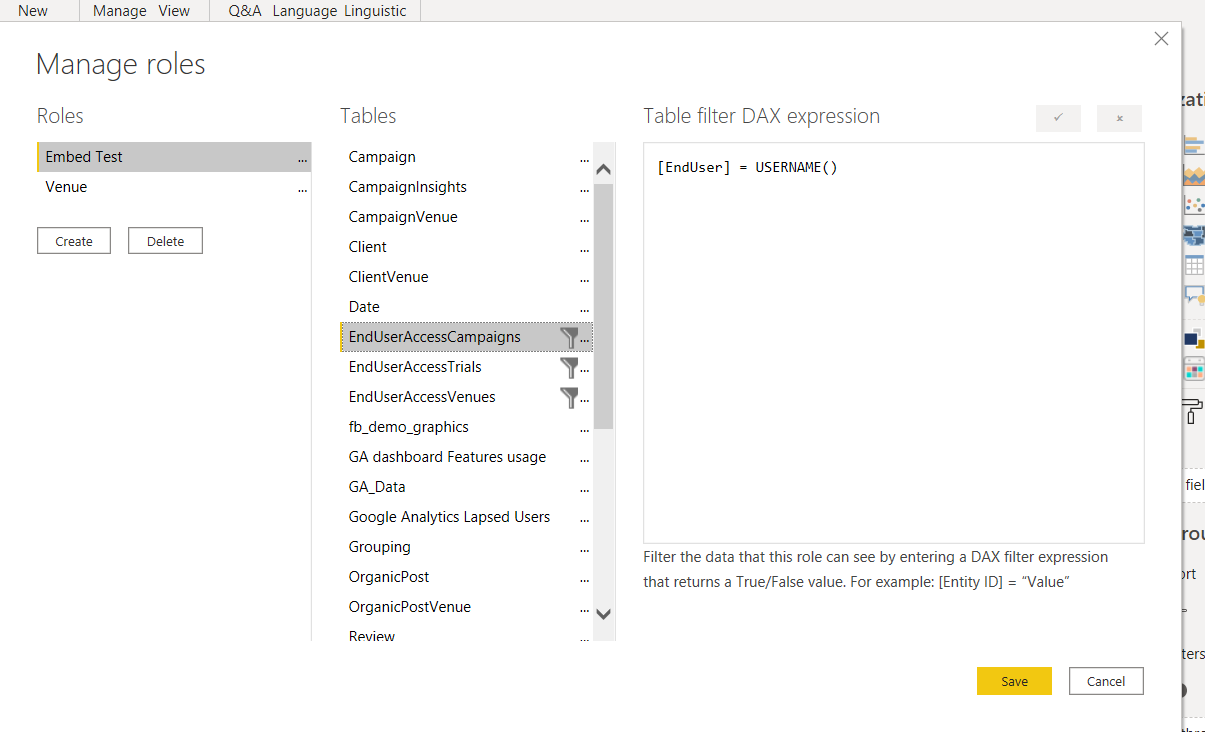Select the table visual icon behind dialog
The height and width of the screenshot is (732, 1205).
1194,265
